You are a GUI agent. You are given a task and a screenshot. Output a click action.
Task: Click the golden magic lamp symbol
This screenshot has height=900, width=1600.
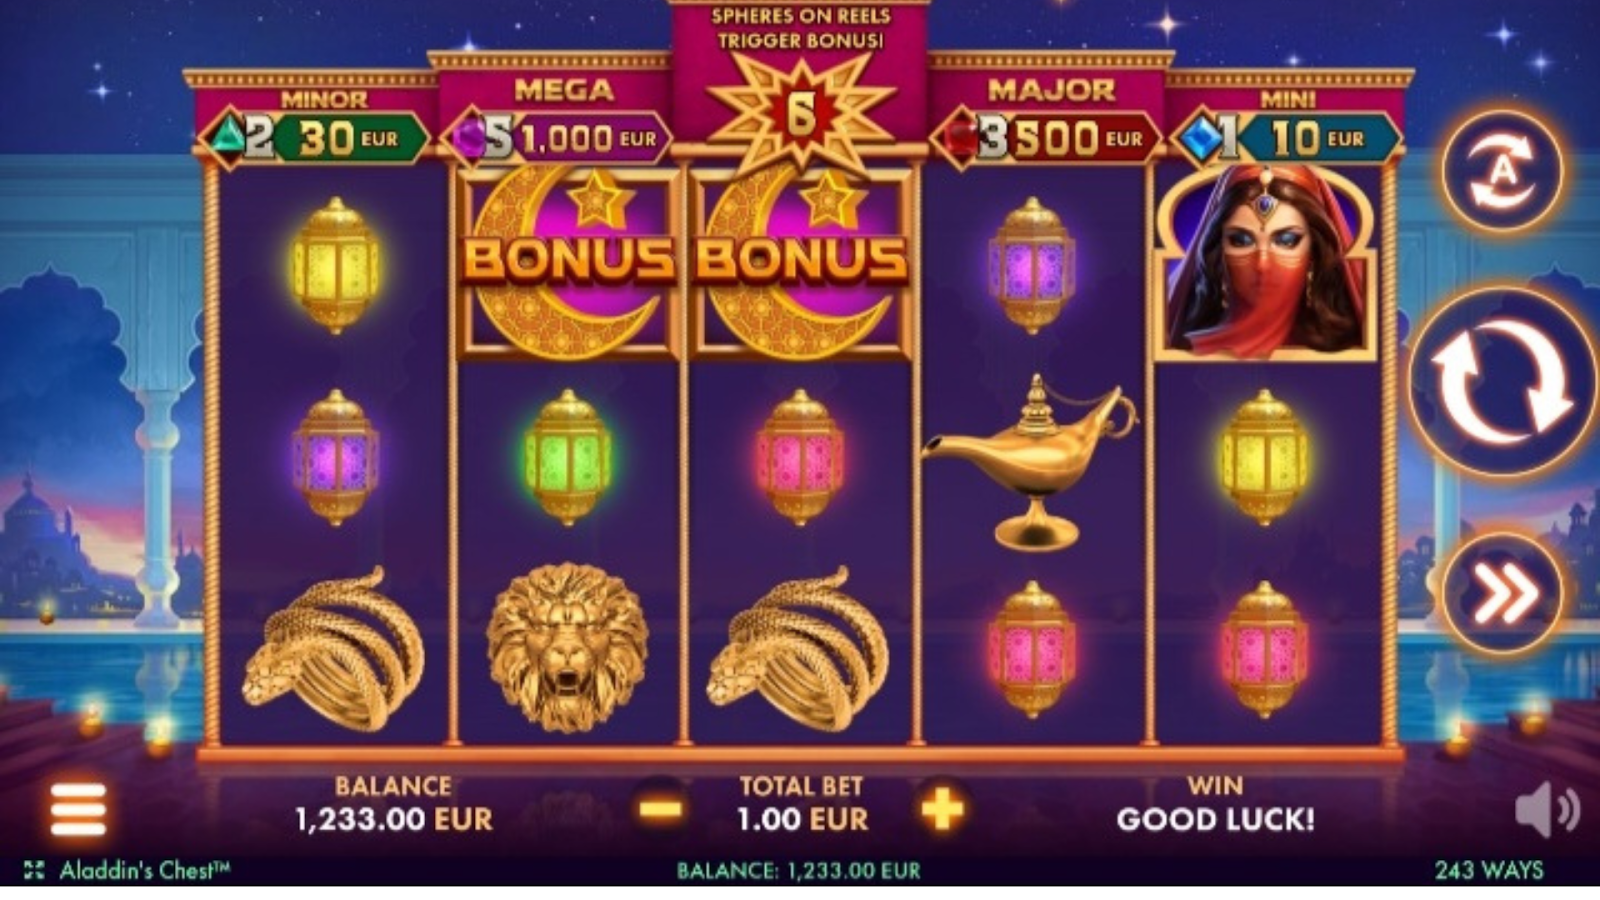1032,461
